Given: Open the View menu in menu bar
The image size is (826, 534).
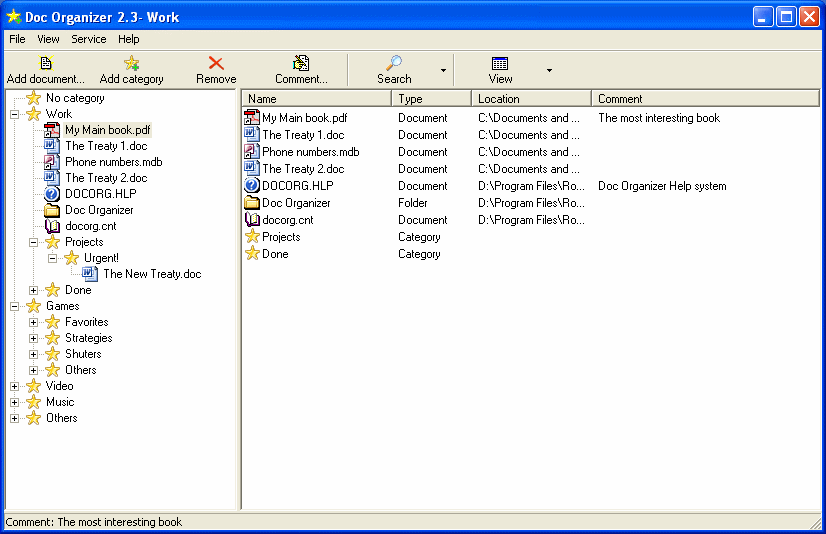Looking at the screenshot, I should (48, 39).
